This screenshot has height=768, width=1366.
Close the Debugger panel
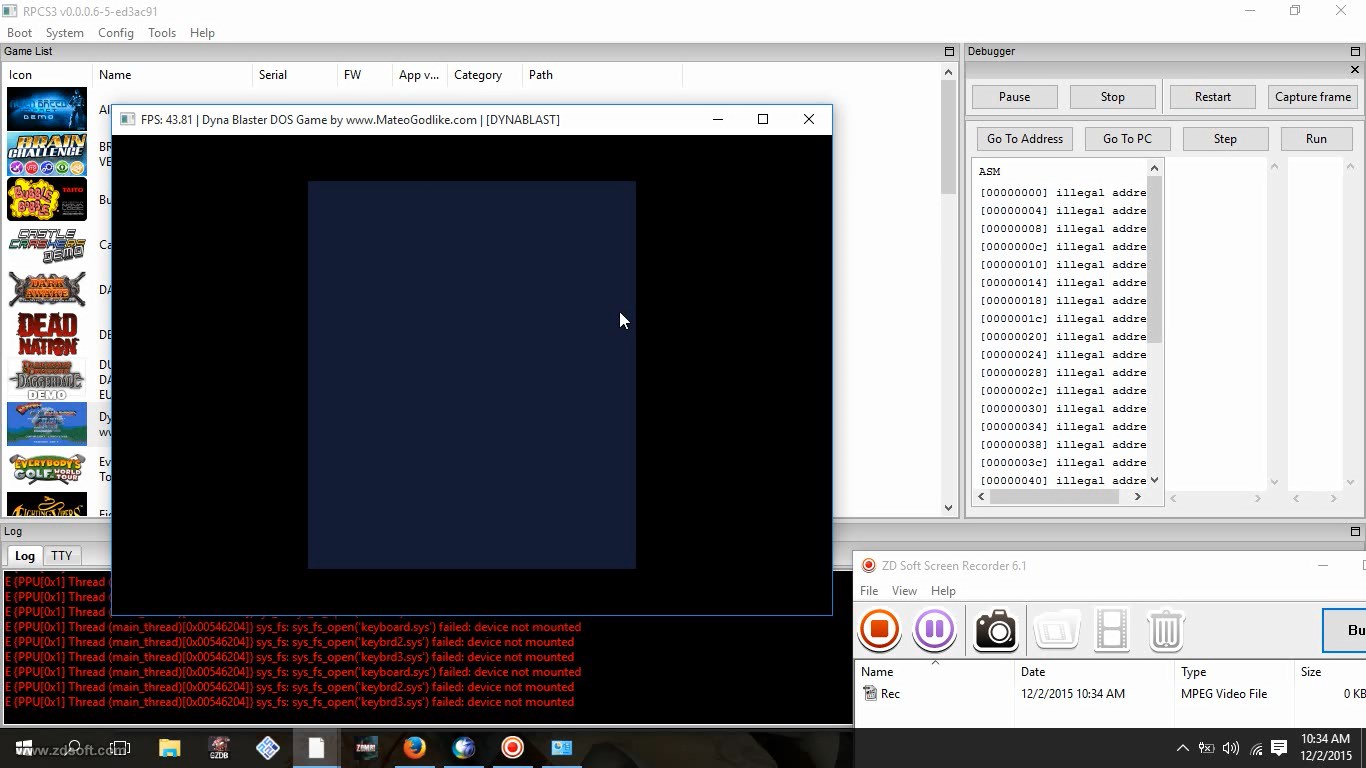[1355, 70]
